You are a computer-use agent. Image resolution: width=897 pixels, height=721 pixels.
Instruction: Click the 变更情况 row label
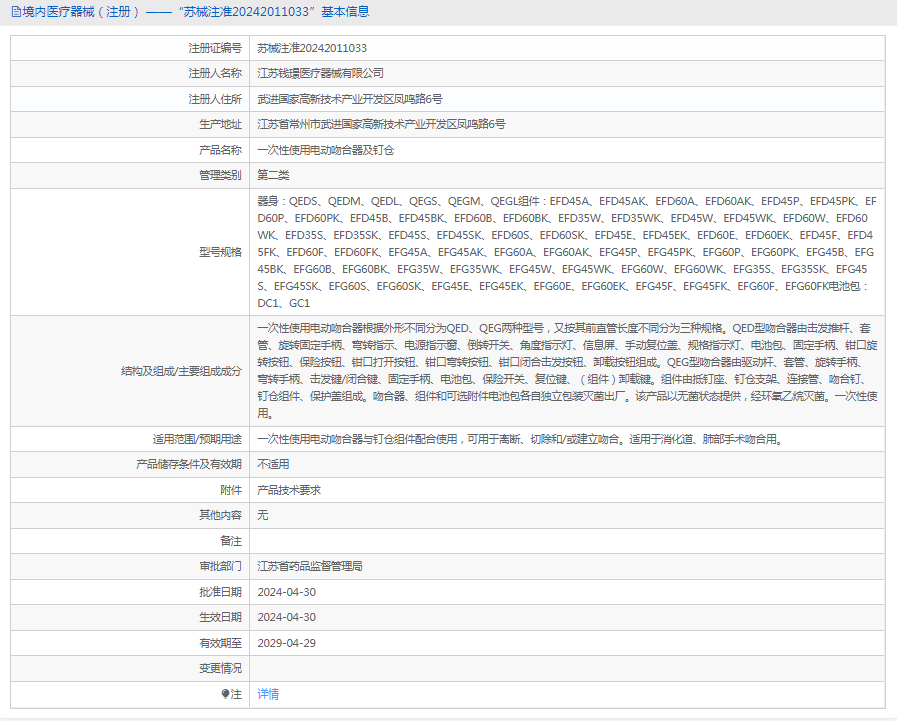[220, 668]
